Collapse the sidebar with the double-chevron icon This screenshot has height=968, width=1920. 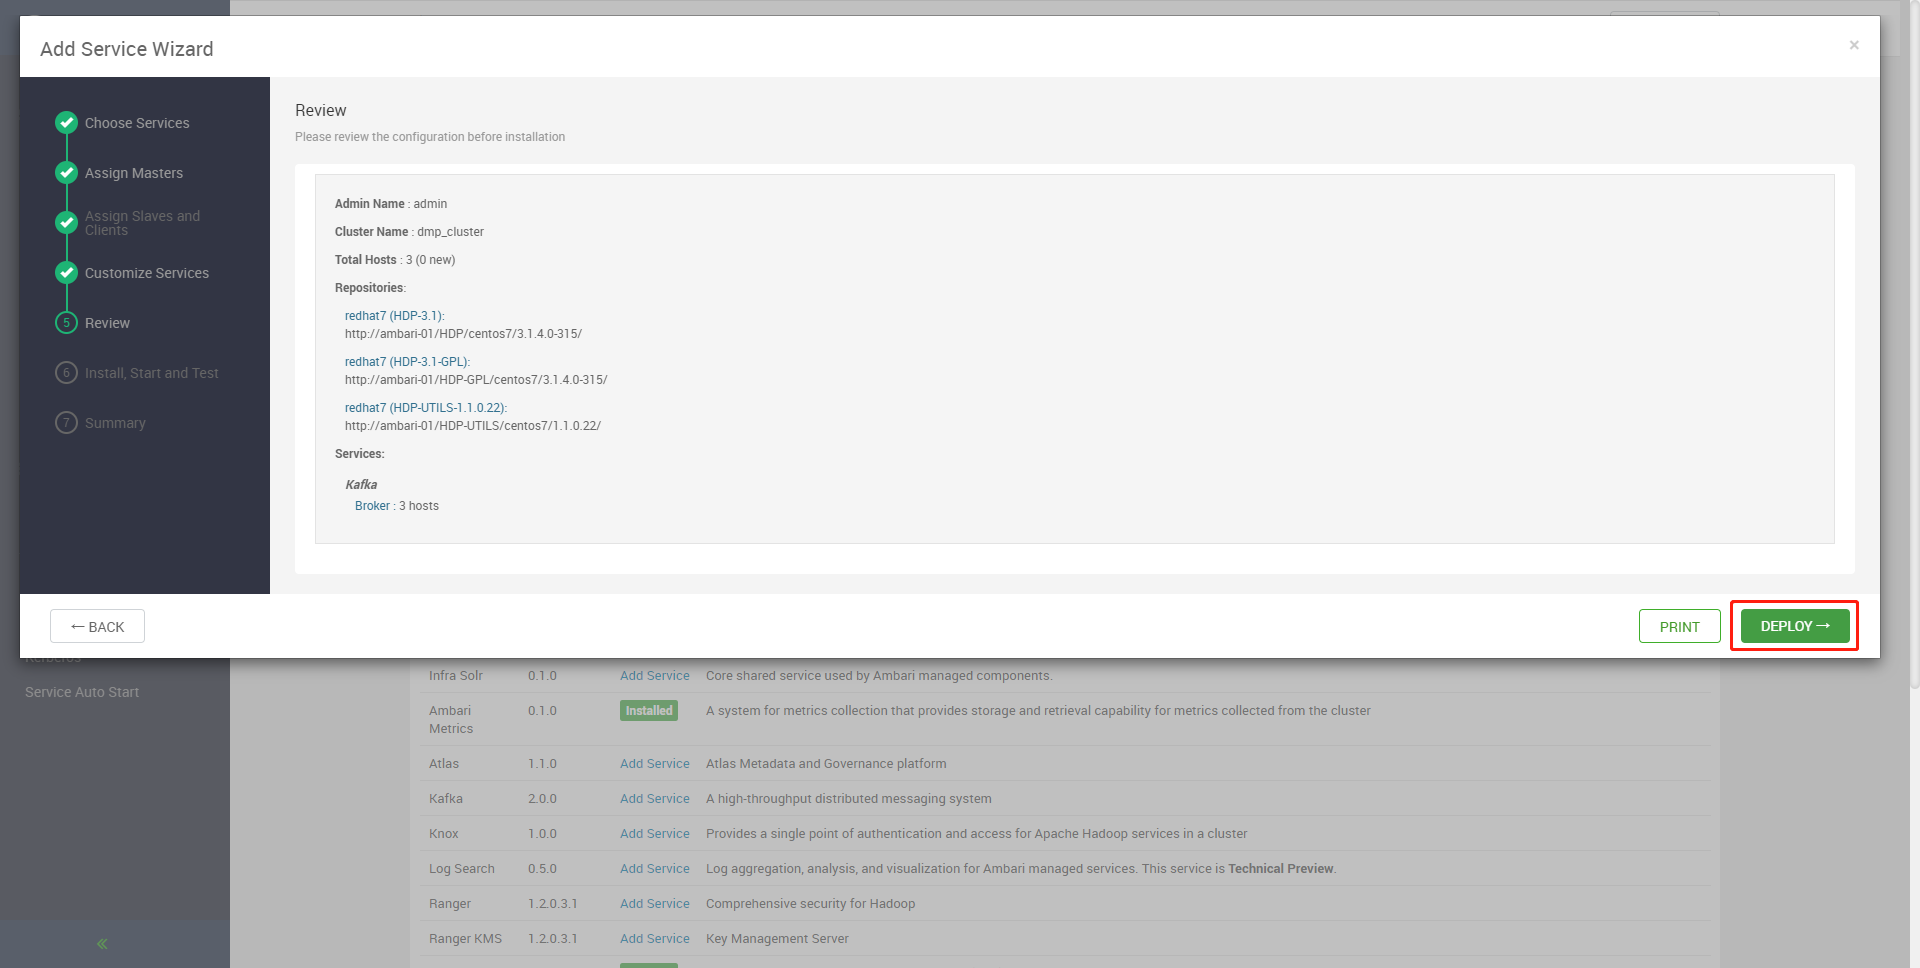click(x=102, y=944)
